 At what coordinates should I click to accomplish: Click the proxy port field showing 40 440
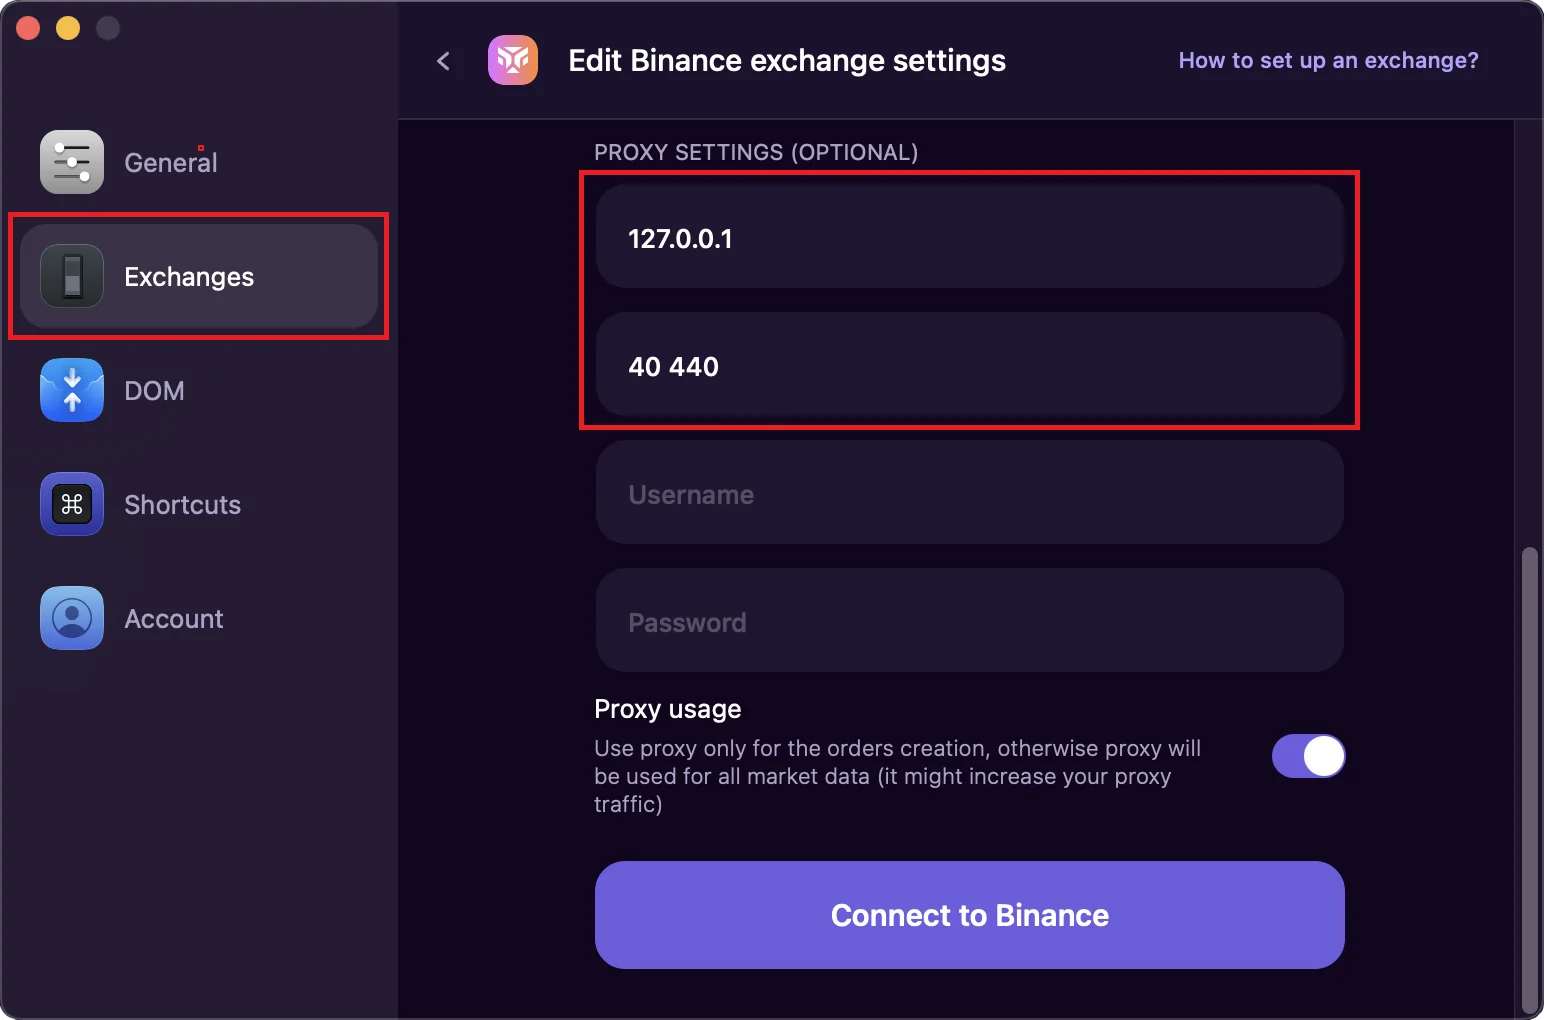point(969,366)
